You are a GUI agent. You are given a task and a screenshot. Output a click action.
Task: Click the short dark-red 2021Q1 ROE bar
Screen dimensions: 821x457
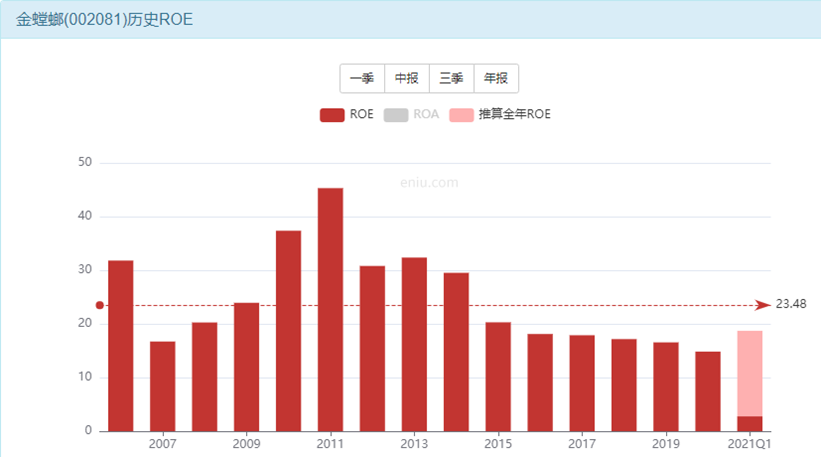(x=750, y=424)
